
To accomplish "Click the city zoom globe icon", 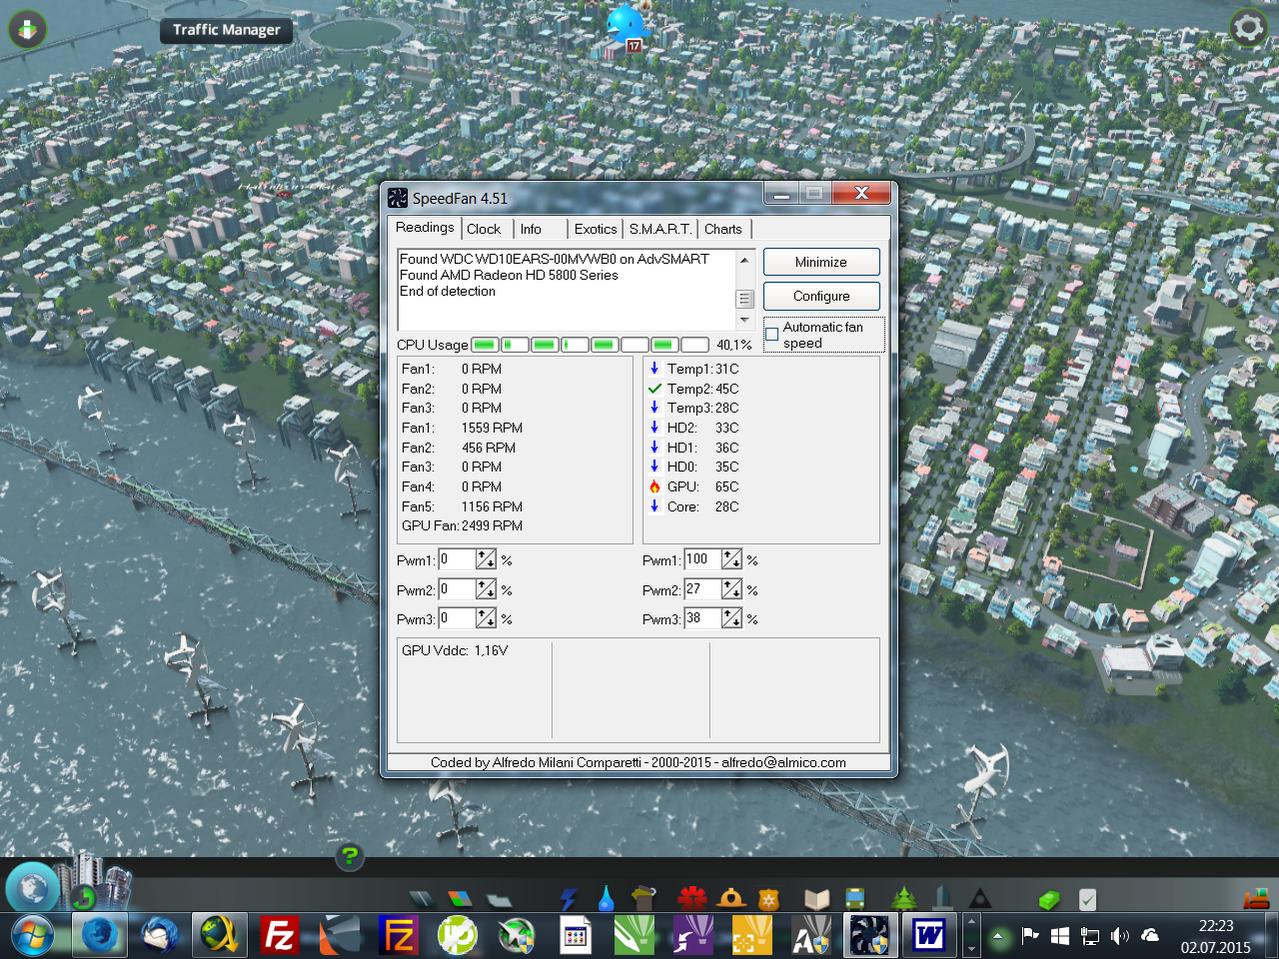I will pos(32,887).
